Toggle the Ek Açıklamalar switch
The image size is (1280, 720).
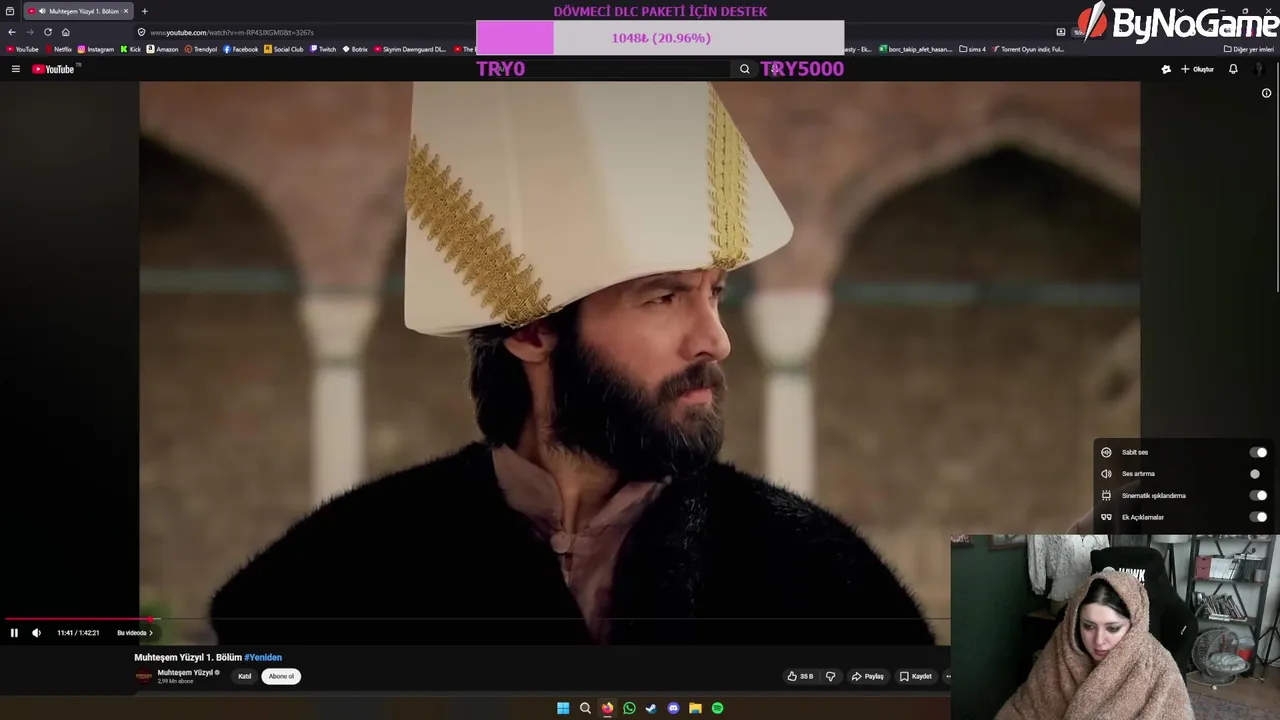pyautogui.click(x=1259, y=517)
